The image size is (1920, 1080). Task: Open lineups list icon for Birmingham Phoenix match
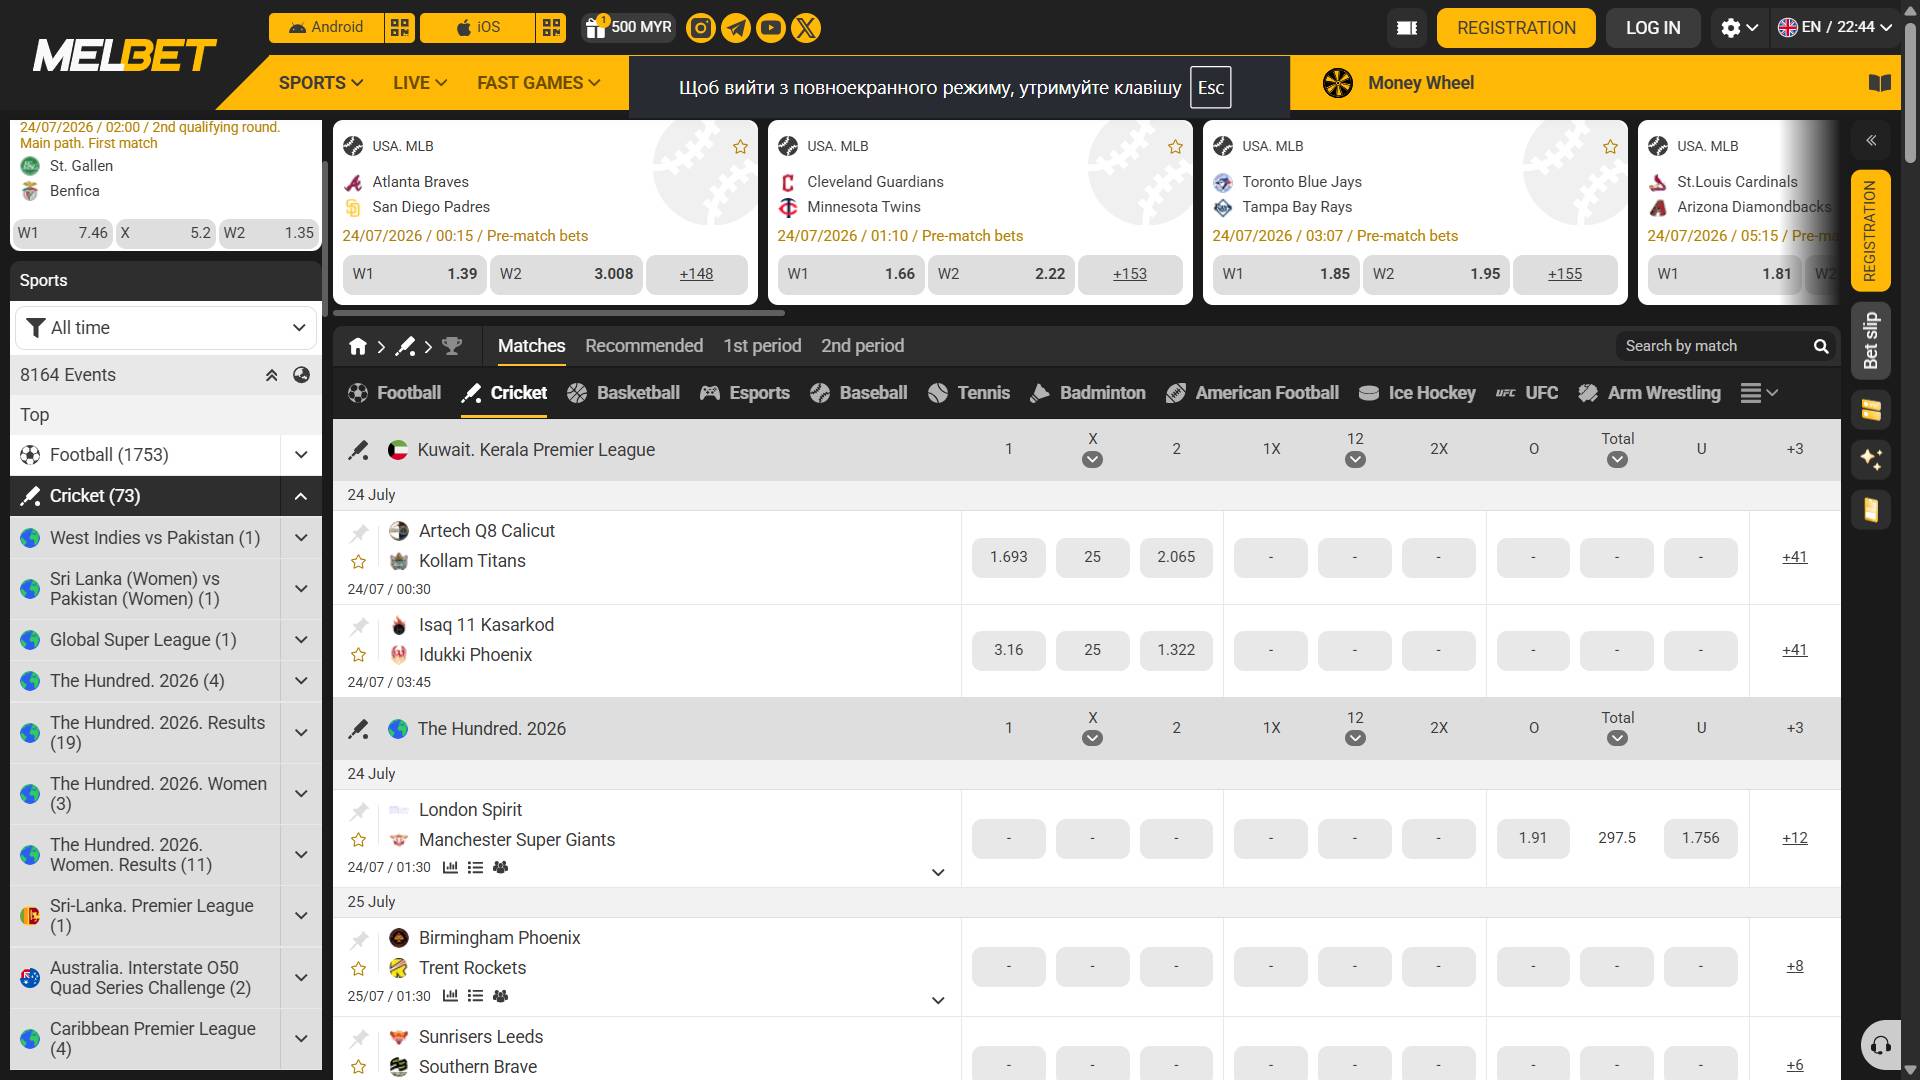[x=475, y=996]
